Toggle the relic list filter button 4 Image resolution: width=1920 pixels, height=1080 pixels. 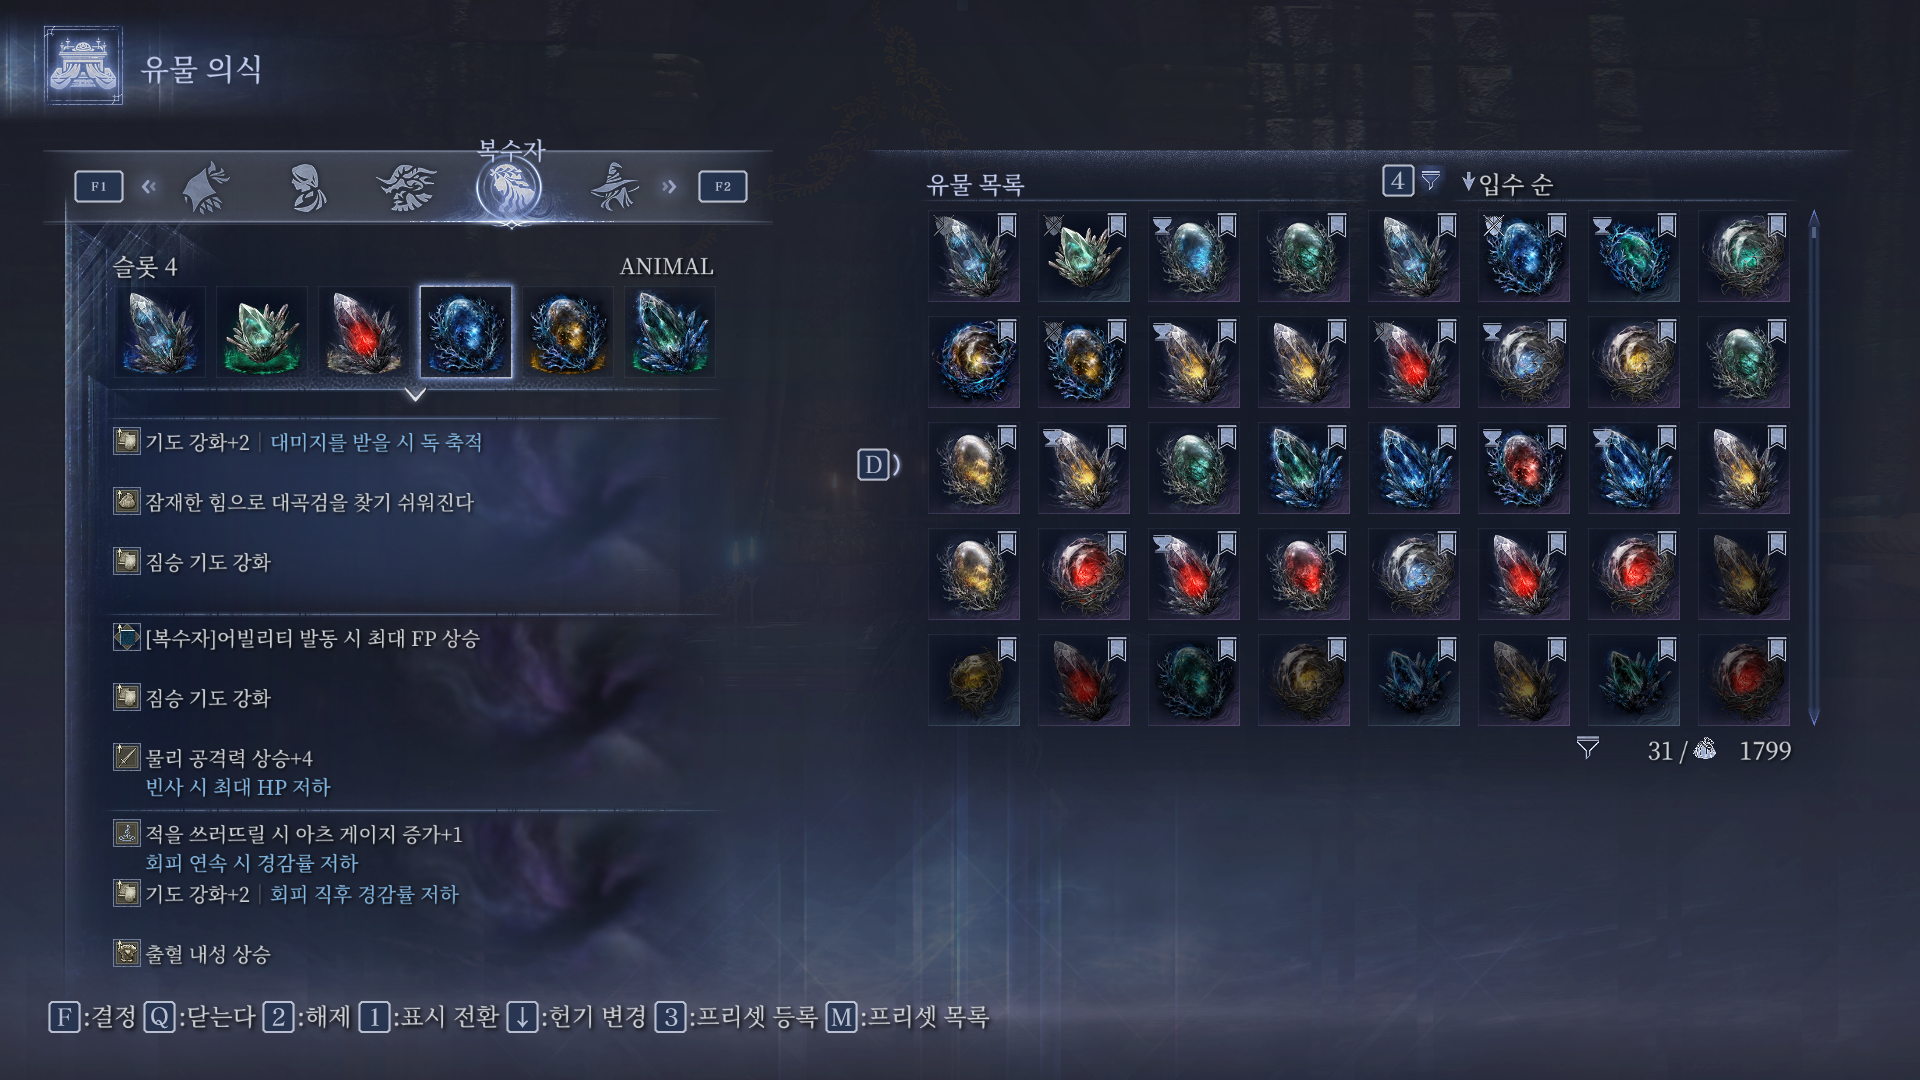(1398, 181)
